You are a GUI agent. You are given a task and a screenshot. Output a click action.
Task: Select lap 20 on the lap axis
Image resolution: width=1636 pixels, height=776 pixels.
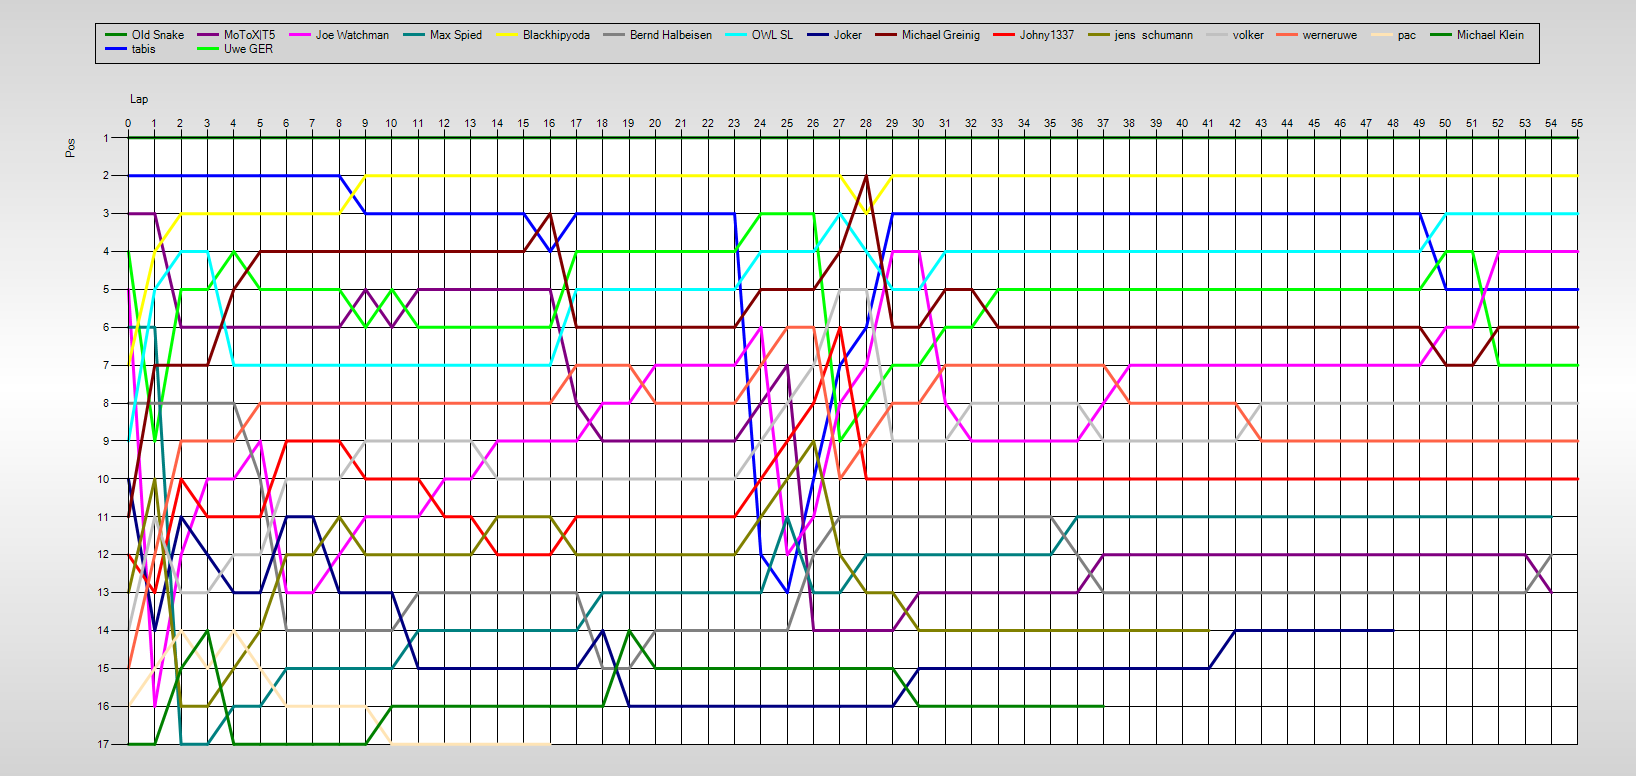pyautogui.click(x=655, y=123)
